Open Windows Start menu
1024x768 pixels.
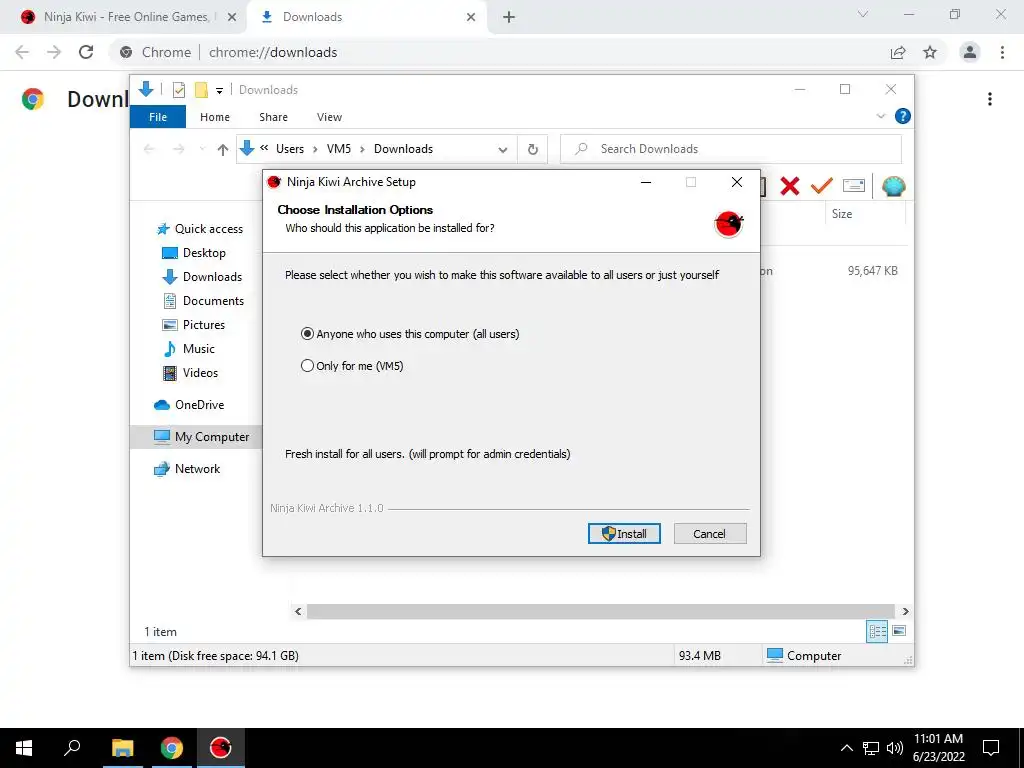24,748
